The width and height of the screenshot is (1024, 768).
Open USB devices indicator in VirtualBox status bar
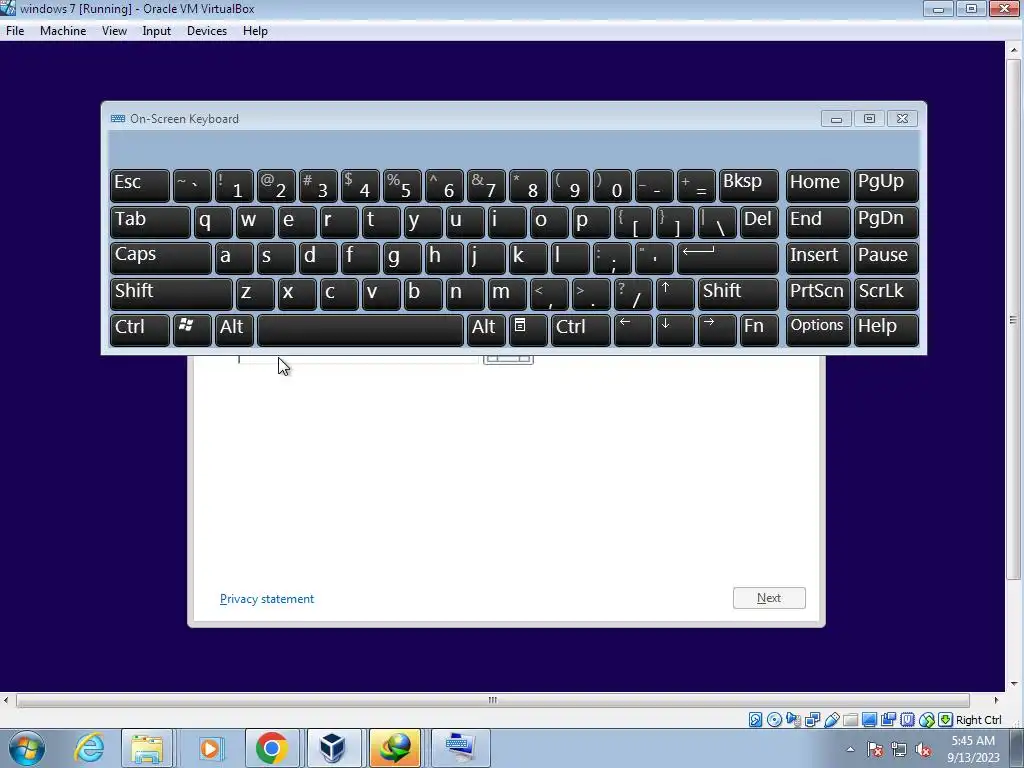point(831,720)
